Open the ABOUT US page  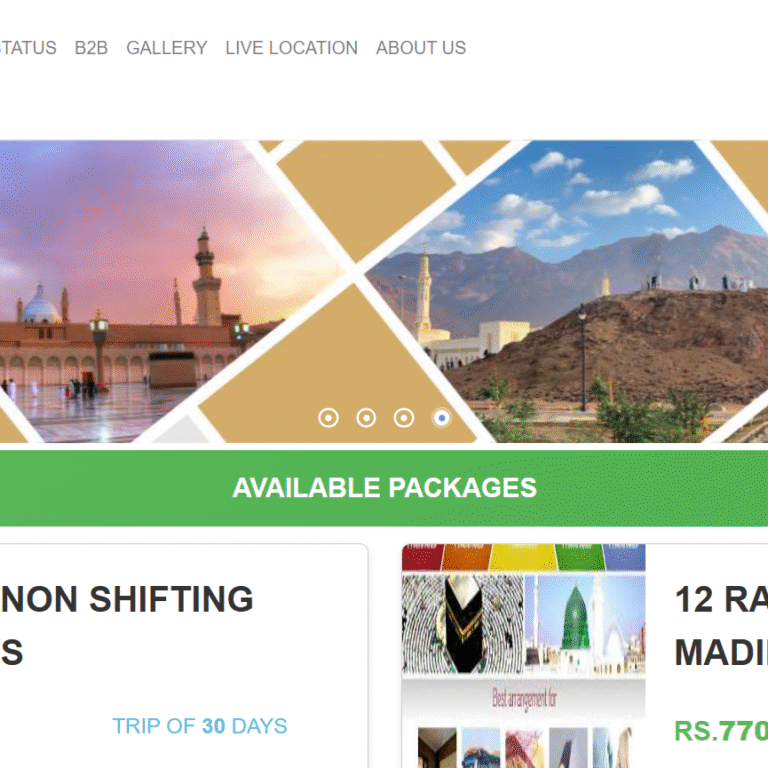coord(421,48)
